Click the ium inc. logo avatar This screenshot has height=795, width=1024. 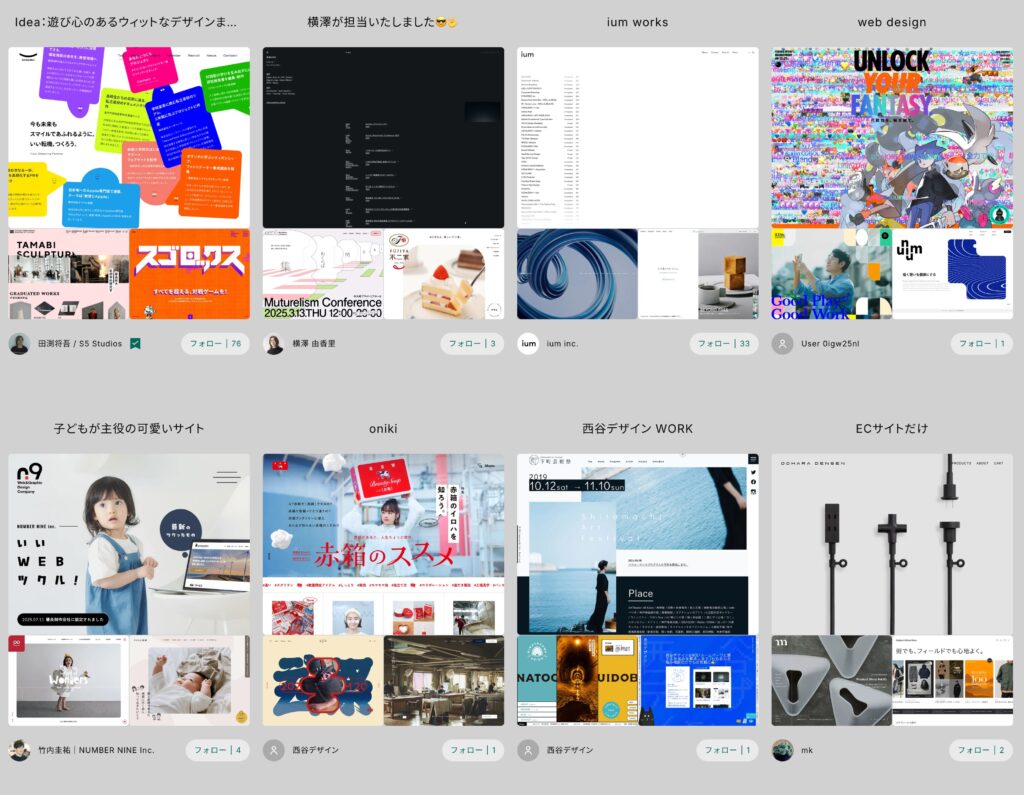528,344
